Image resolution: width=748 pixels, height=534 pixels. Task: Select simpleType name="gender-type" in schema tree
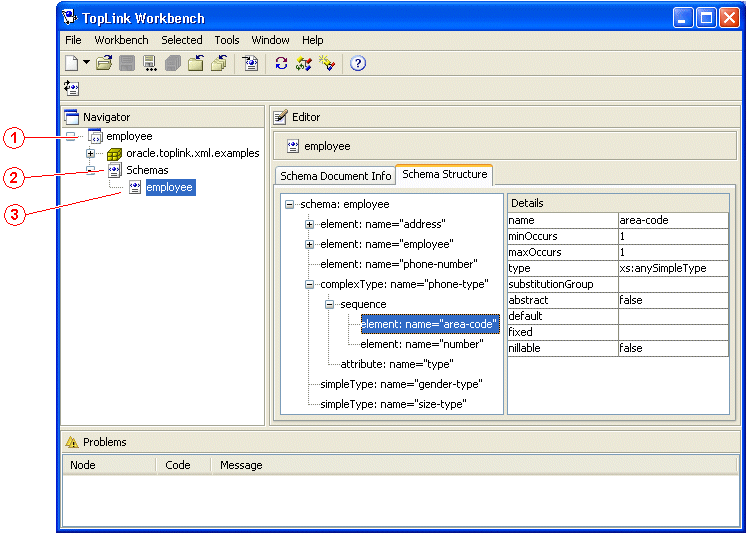click(401, 384)
